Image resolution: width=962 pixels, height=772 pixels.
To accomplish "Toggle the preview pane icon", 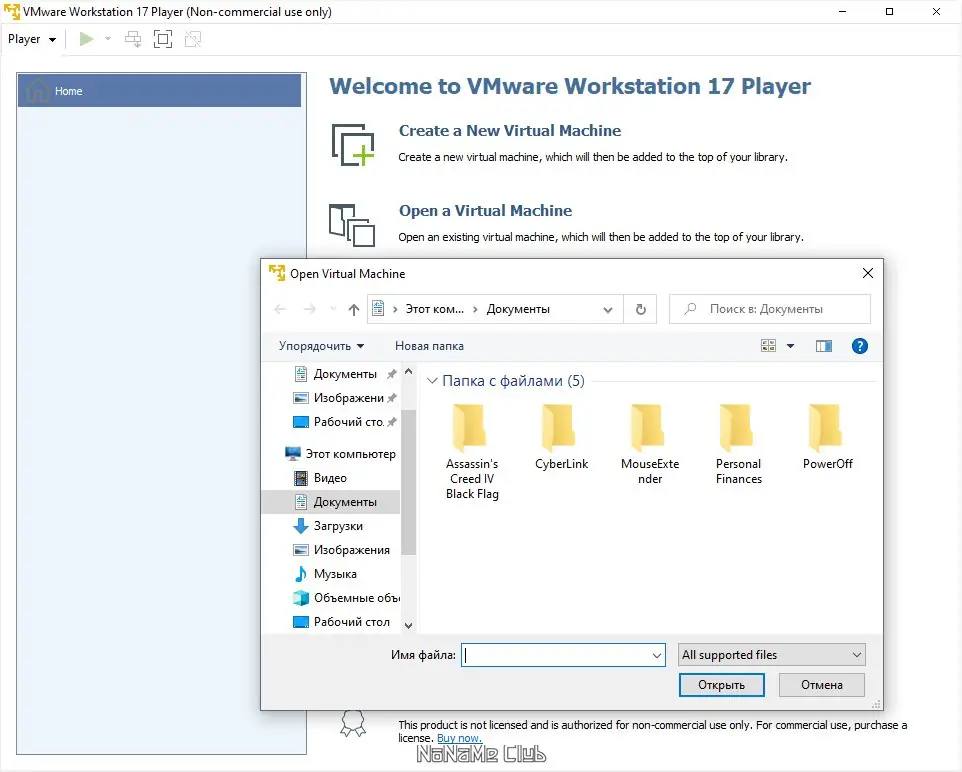I will (823, 346).
